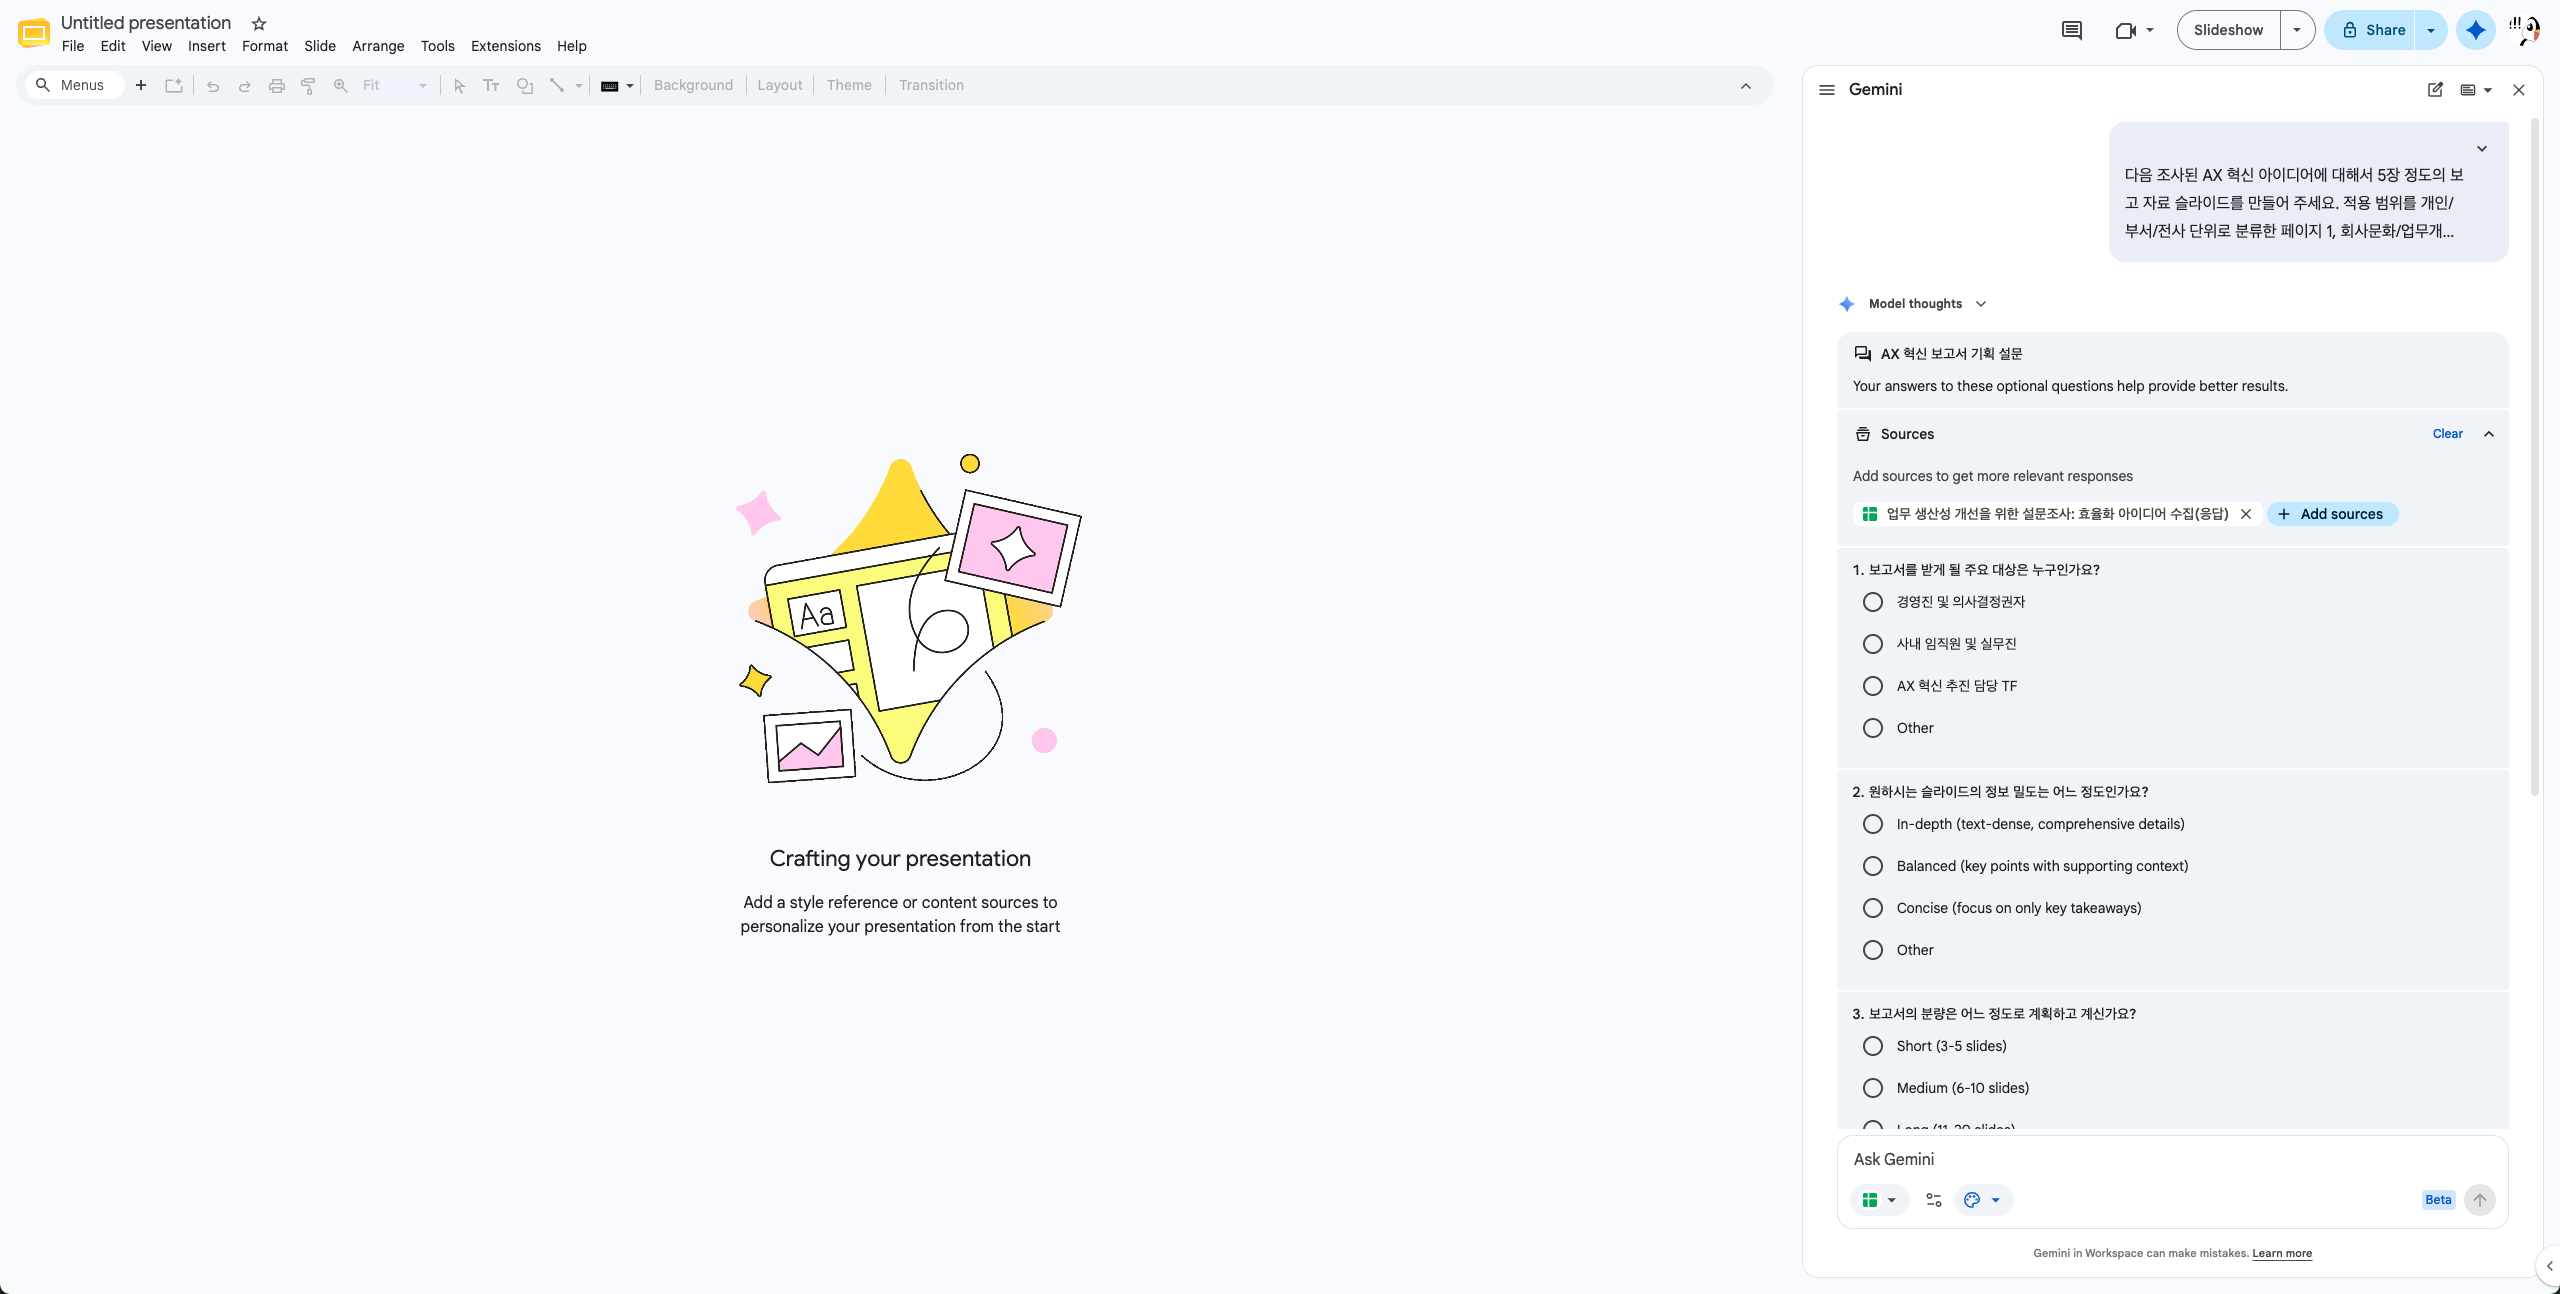Select the paint format icon
This screenshot has height=1294, width=2560.
click(309, 86)
